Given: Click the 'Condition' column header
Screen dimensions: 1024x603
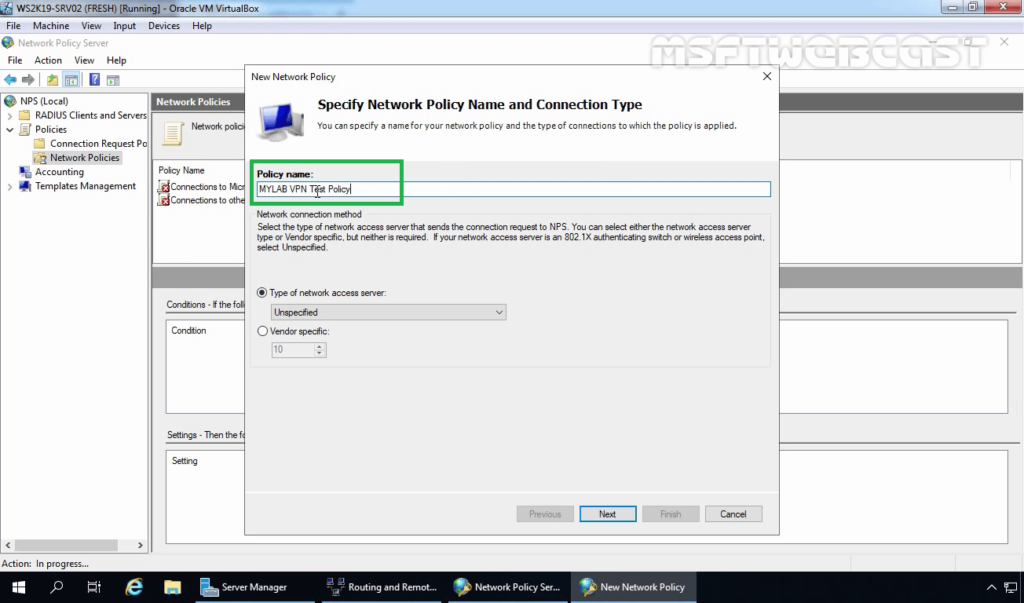Looking at the screenshot, I should [189, 331].
